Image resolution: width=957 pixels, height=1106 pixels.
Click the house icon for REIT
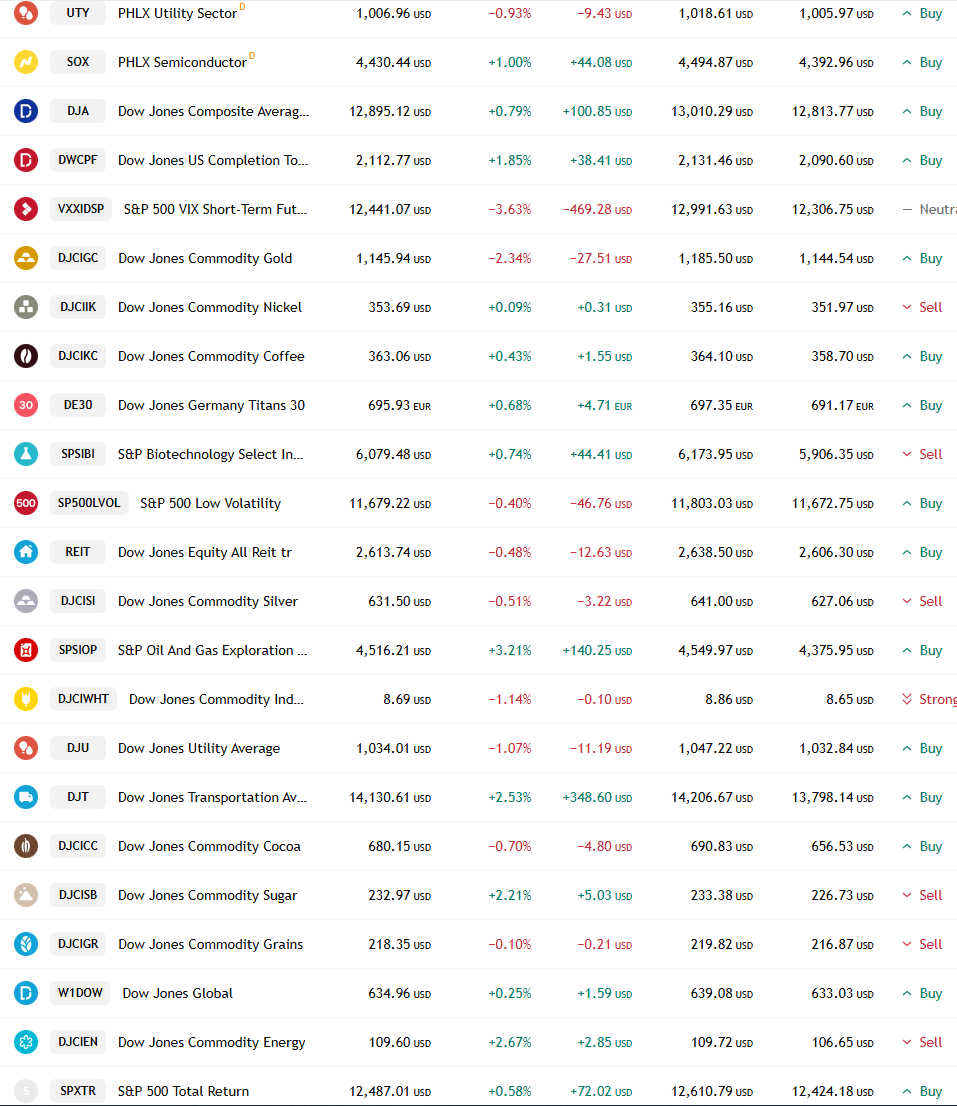point(26,552)
